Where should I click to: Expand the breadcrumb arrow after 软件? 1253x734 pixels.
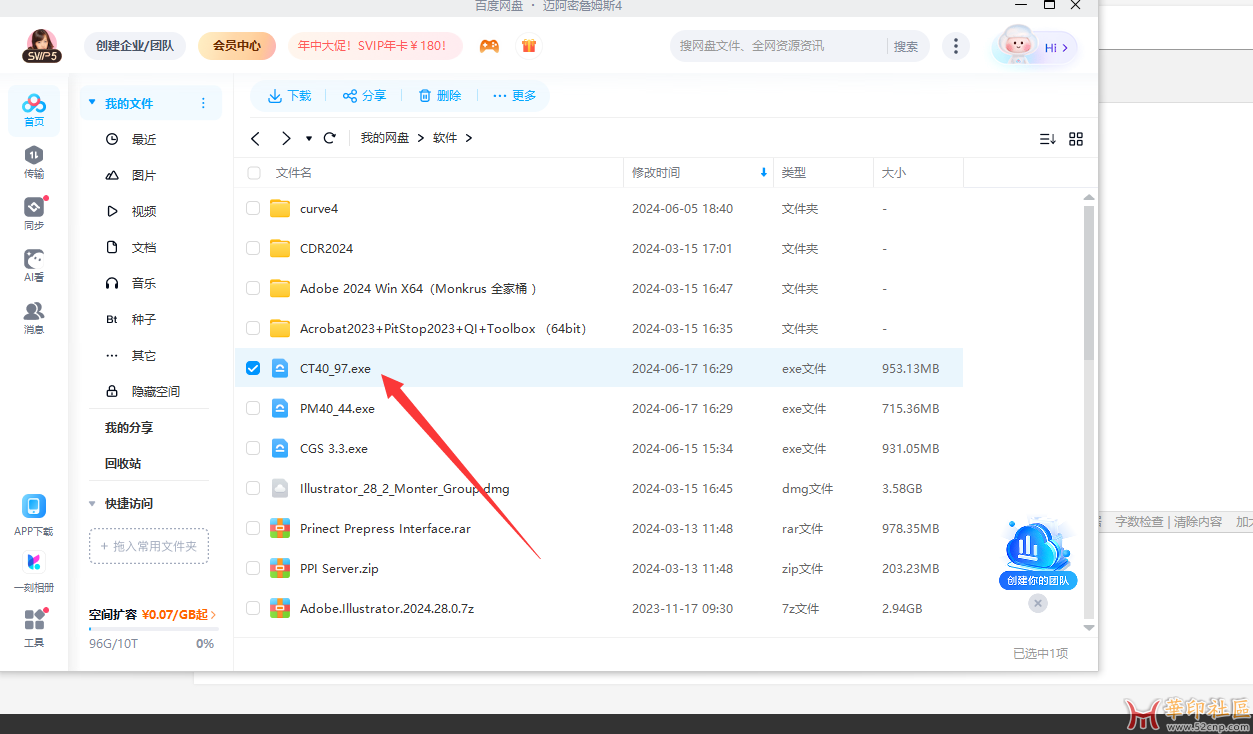(x=469, y=138)
